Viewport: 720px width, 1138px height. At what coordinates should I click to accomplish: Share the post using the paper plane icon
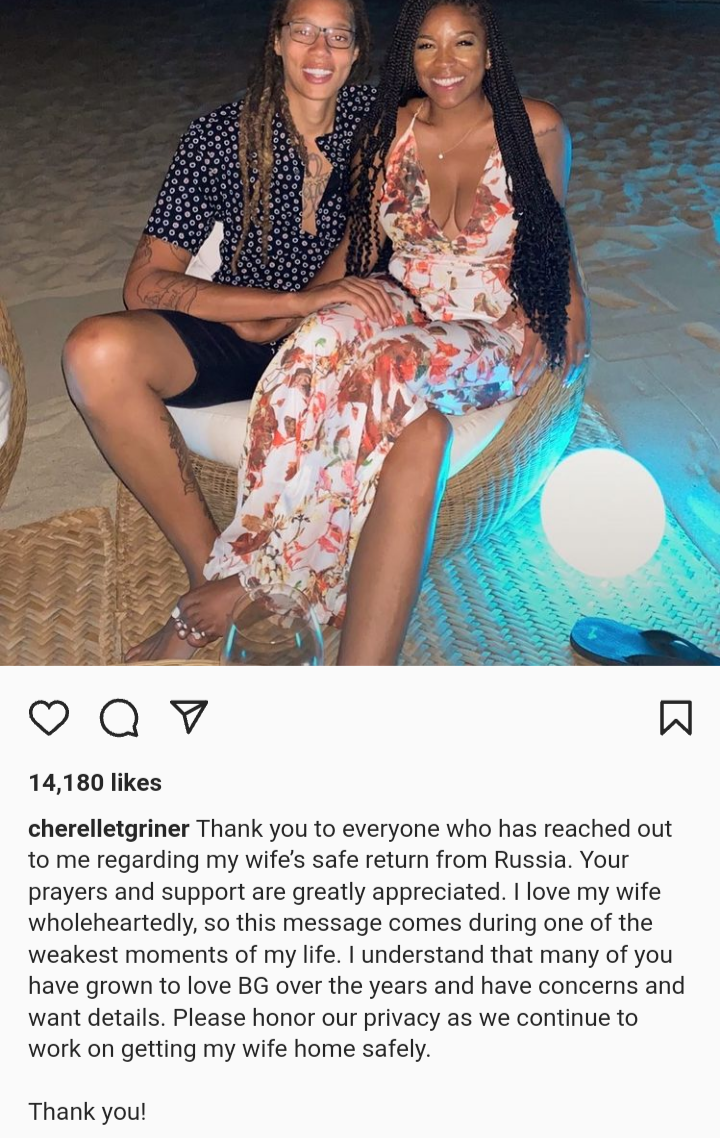coord(189,716)
